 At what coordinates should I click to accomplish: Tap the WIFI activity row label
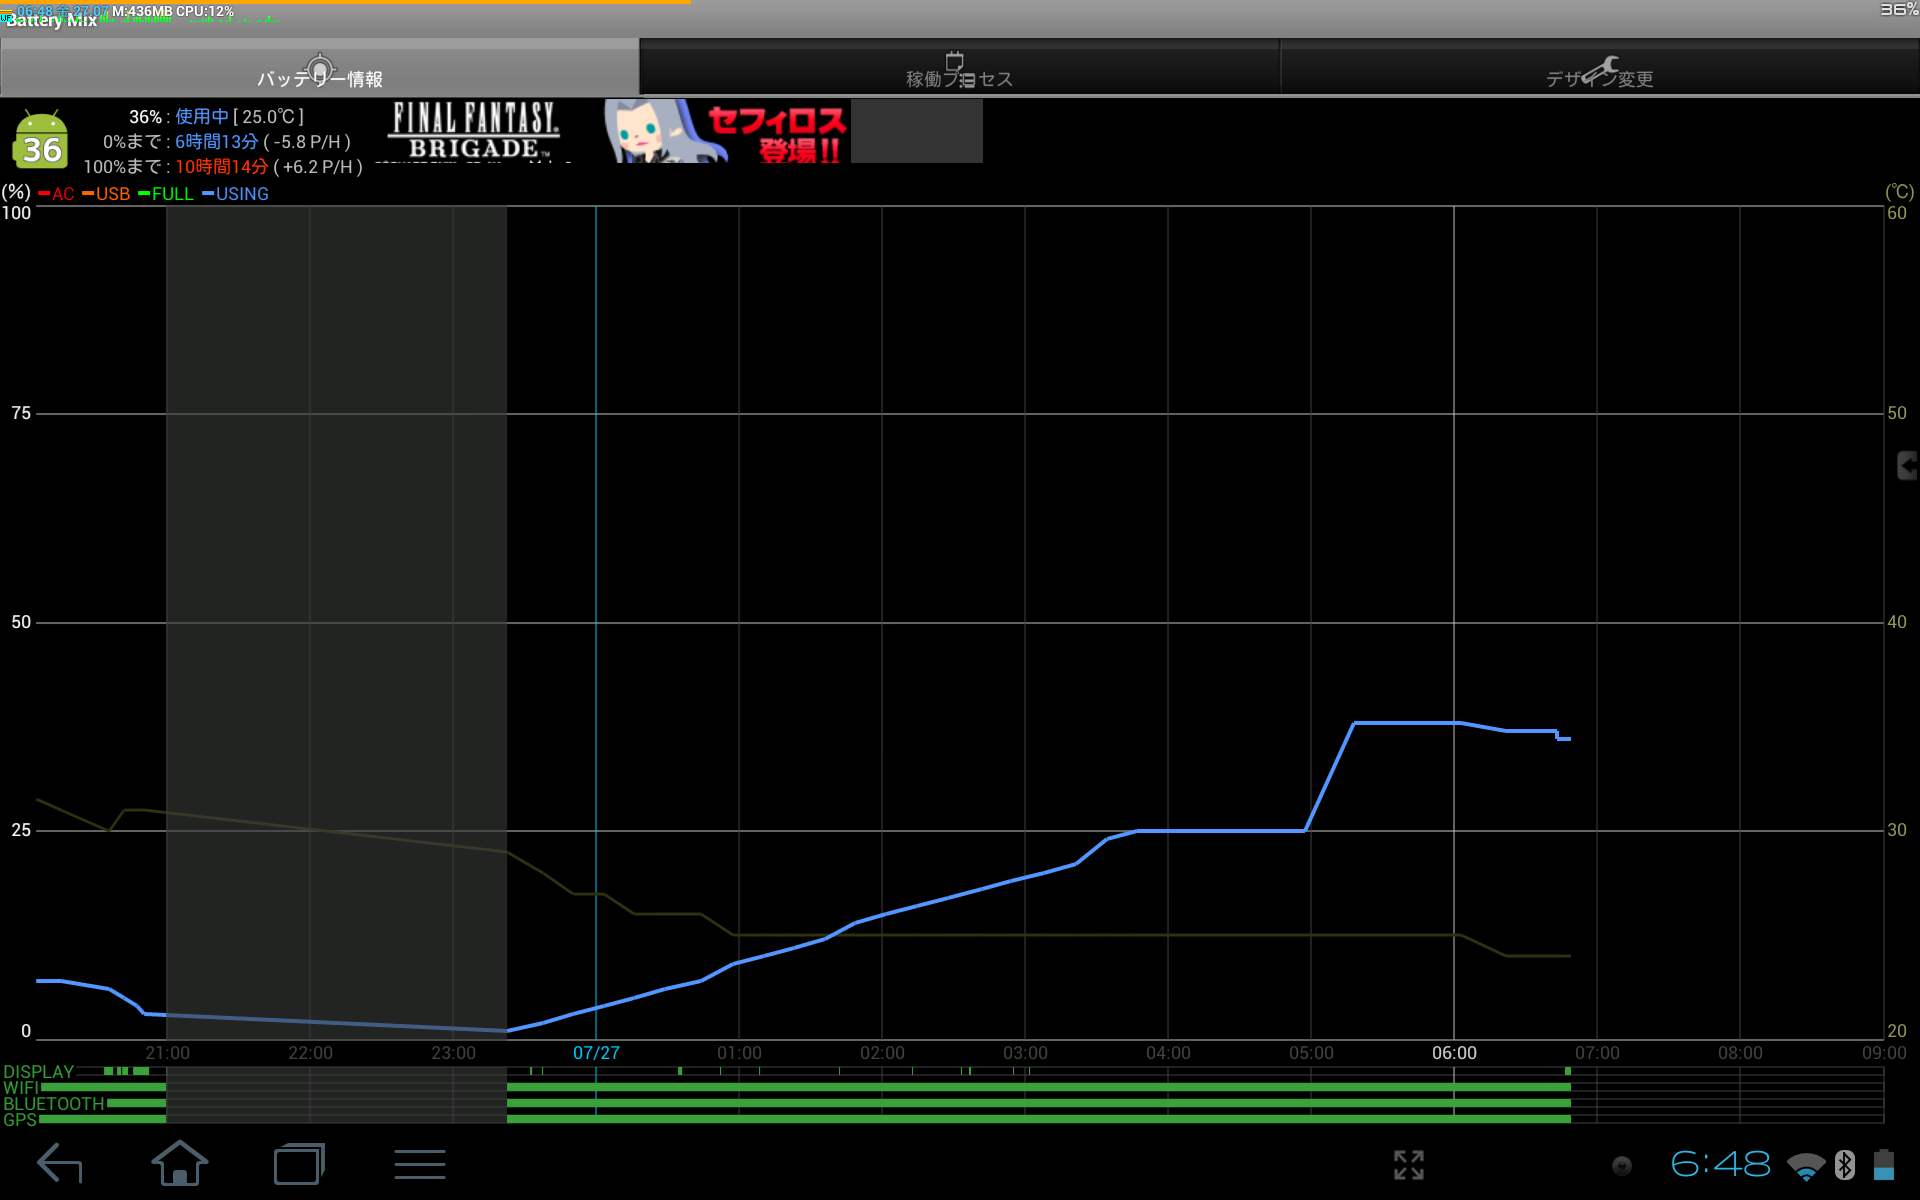[20, 1088]
